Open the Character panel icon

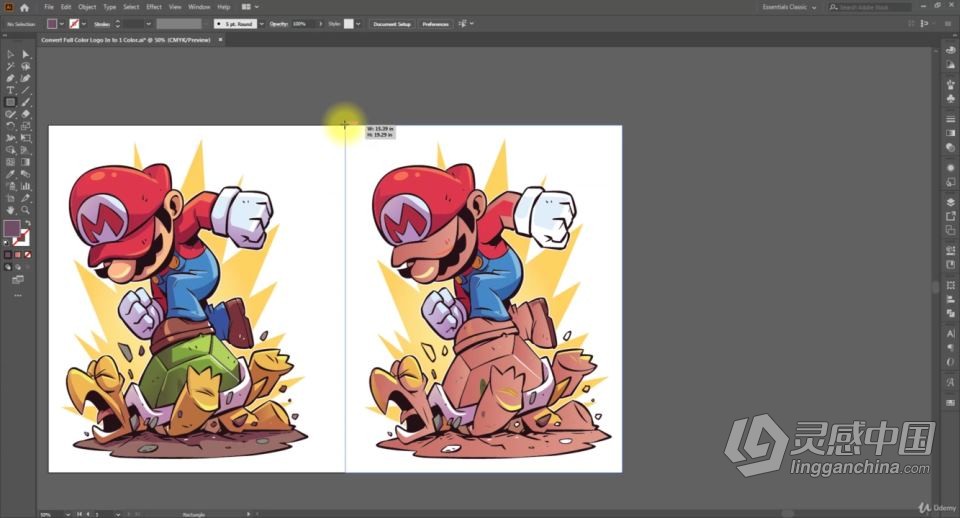tap(950, 334)
